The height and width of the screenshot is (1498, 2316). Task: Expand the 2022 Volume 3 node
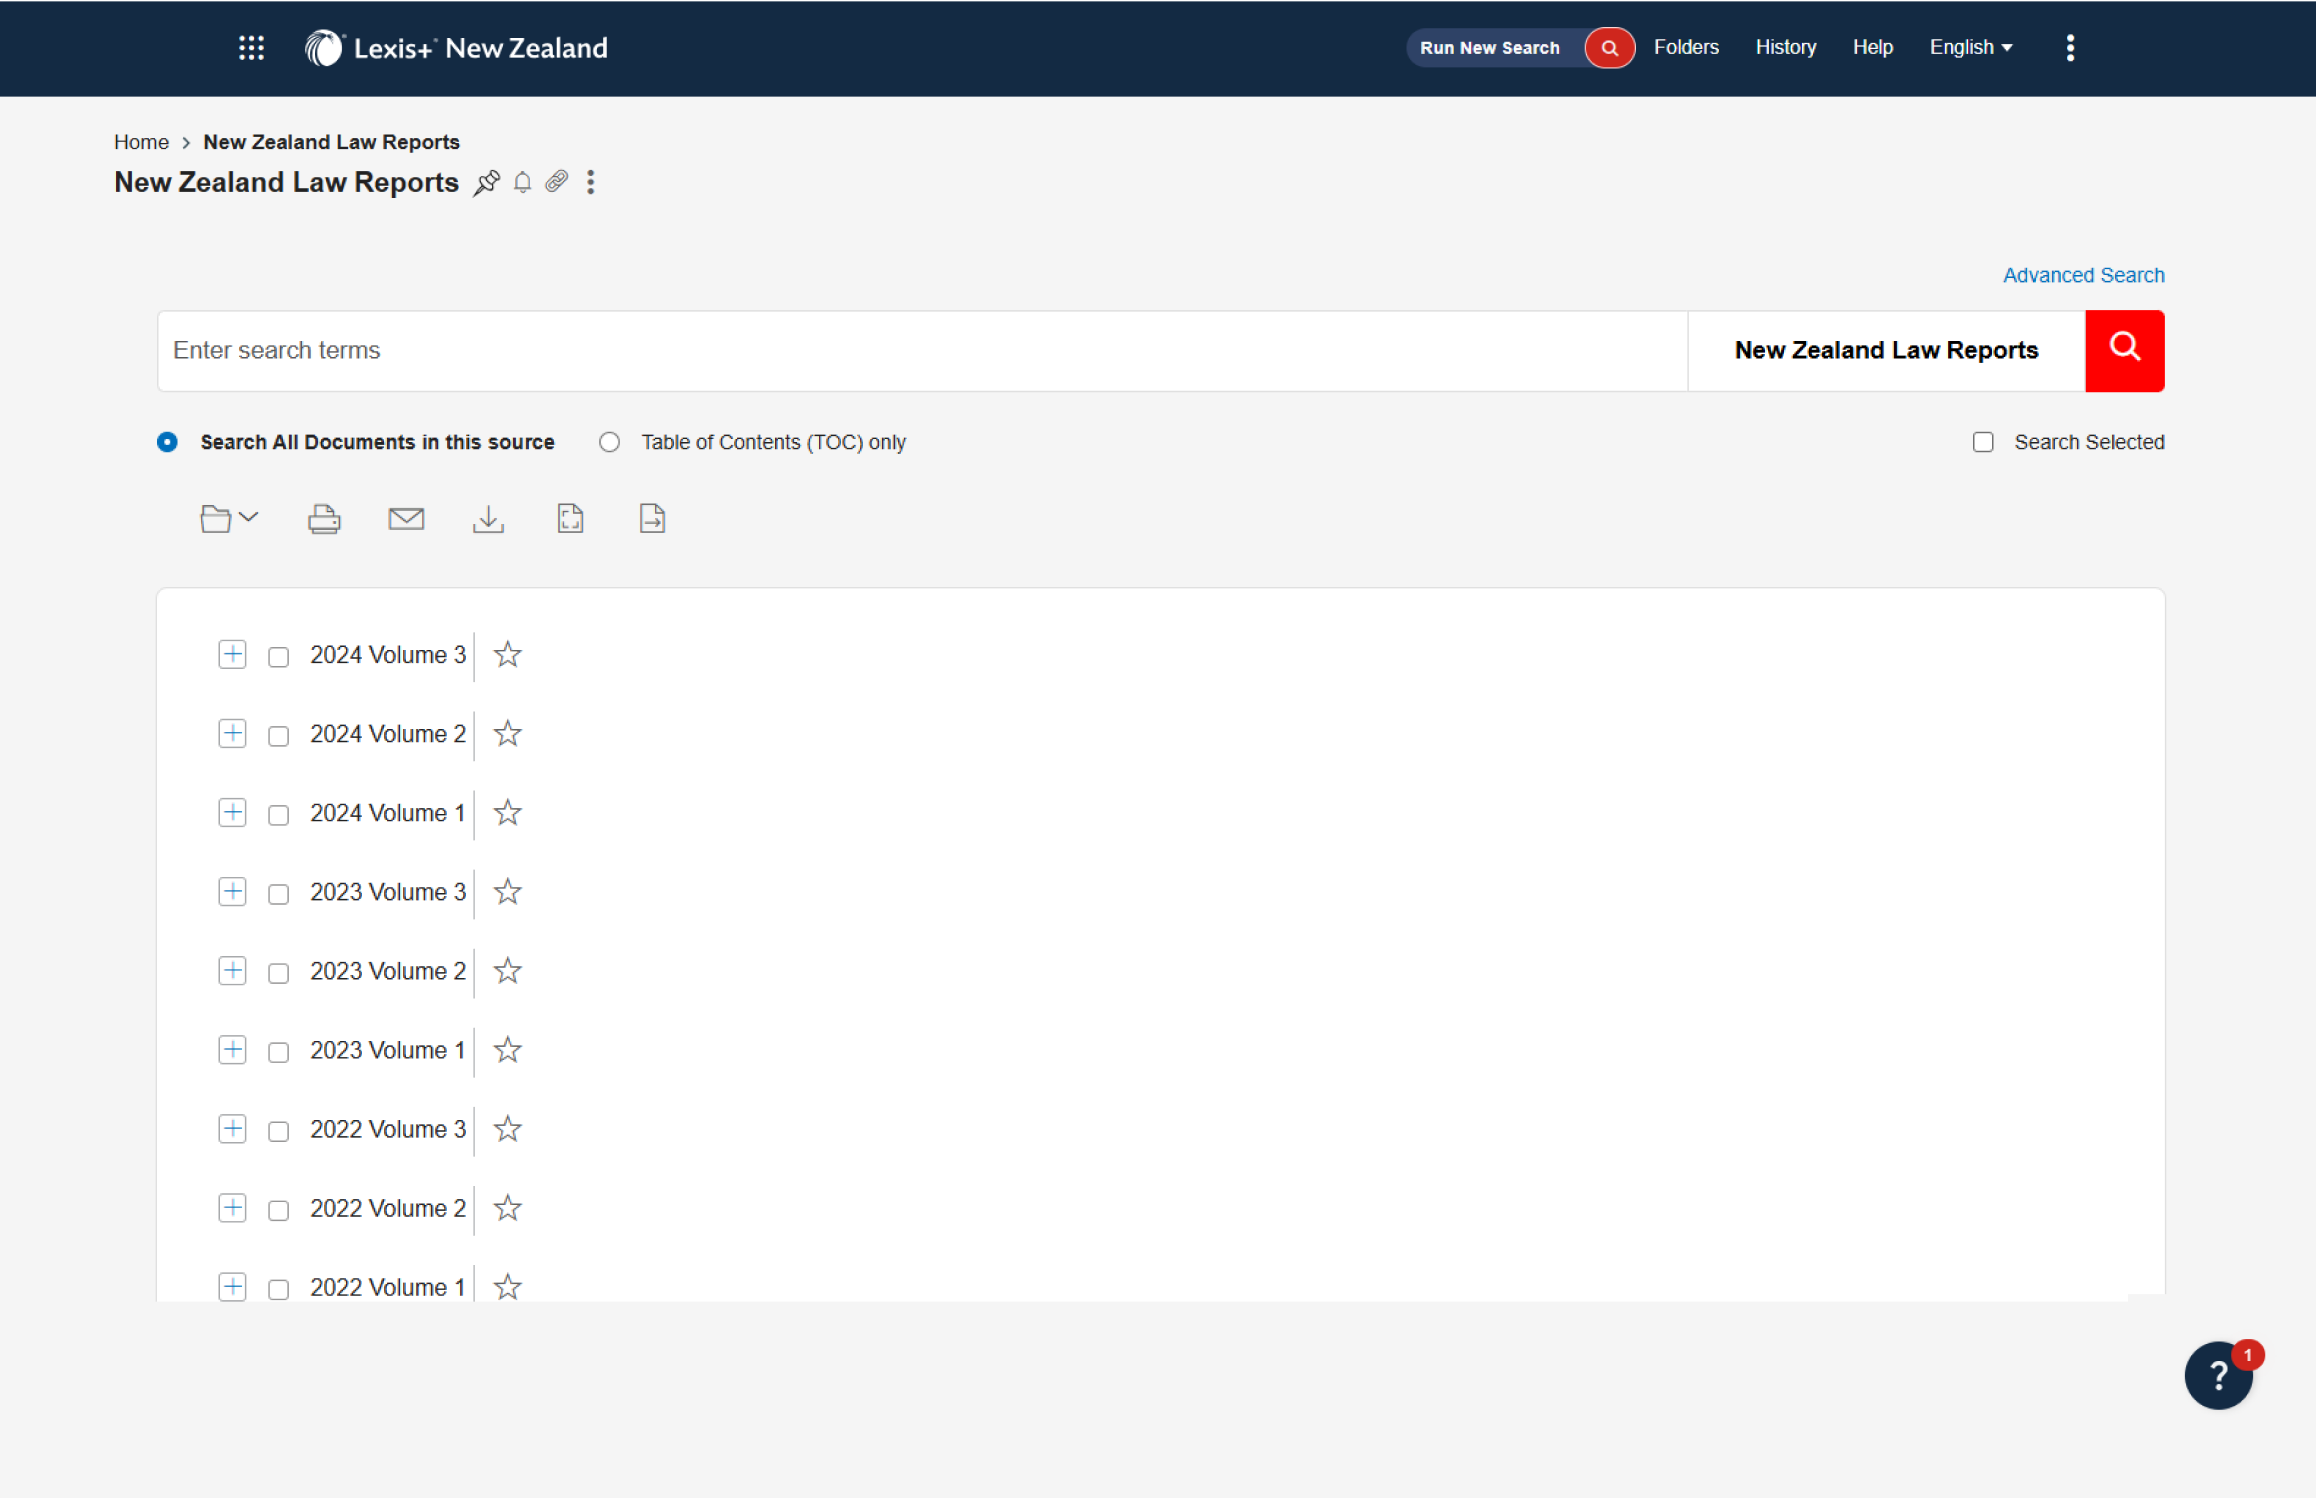coord(232,1128)
